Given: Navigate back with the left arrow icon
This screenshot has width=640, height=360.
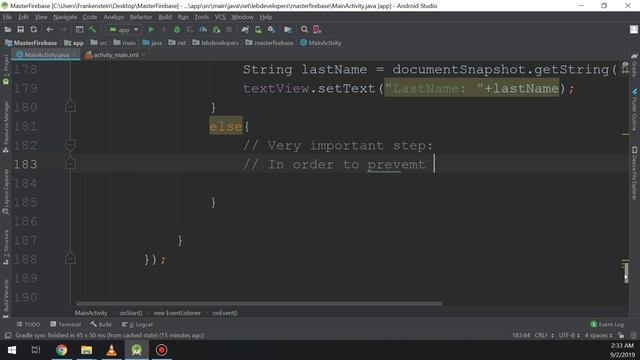Looking at the screenshot, I should pyautogui.click(x=49, y=29).
